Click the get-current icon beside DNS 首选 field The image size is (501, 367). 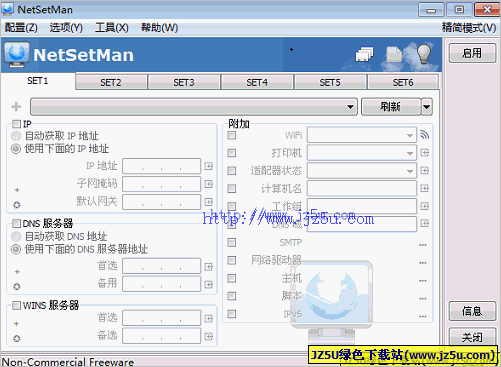point(209,267)
